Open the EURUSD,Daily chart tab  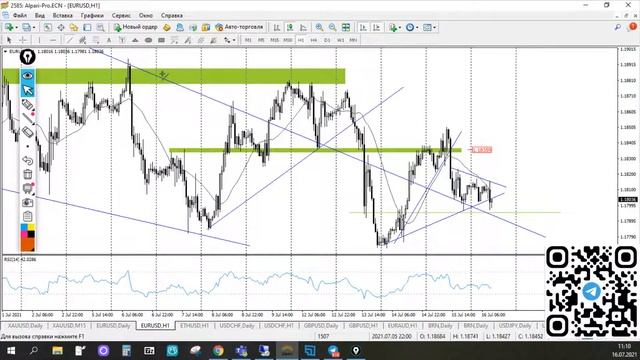click(x=113, y=326)
